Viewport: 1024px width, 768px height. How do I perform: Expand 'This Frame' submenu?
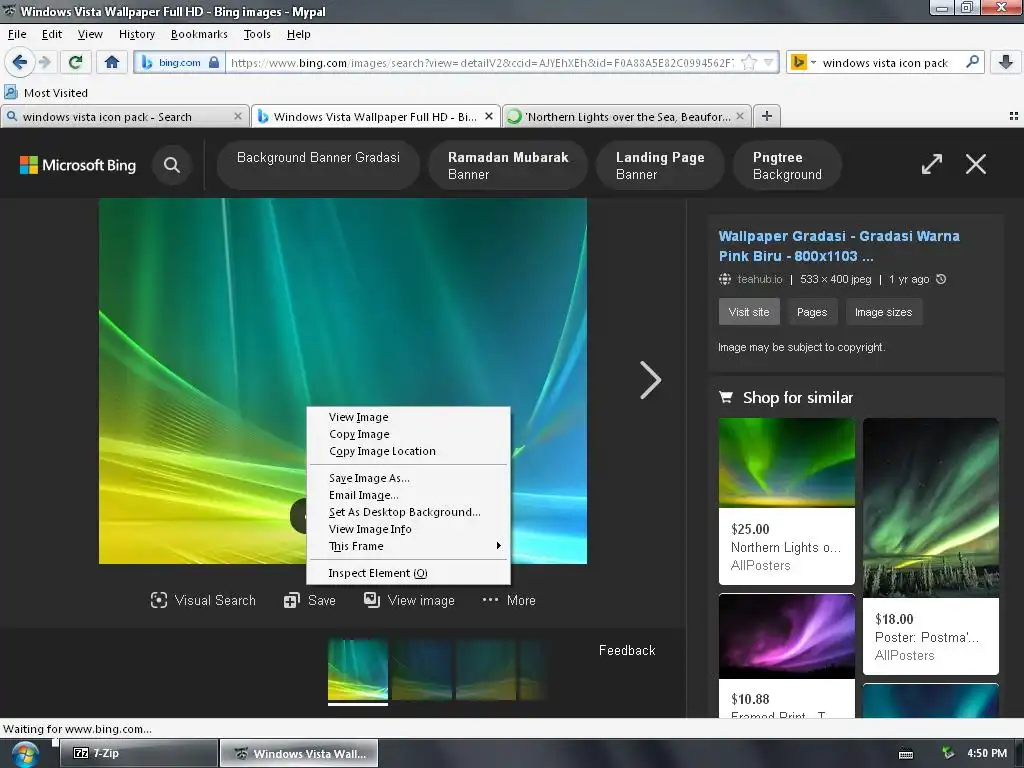(408, 546)
